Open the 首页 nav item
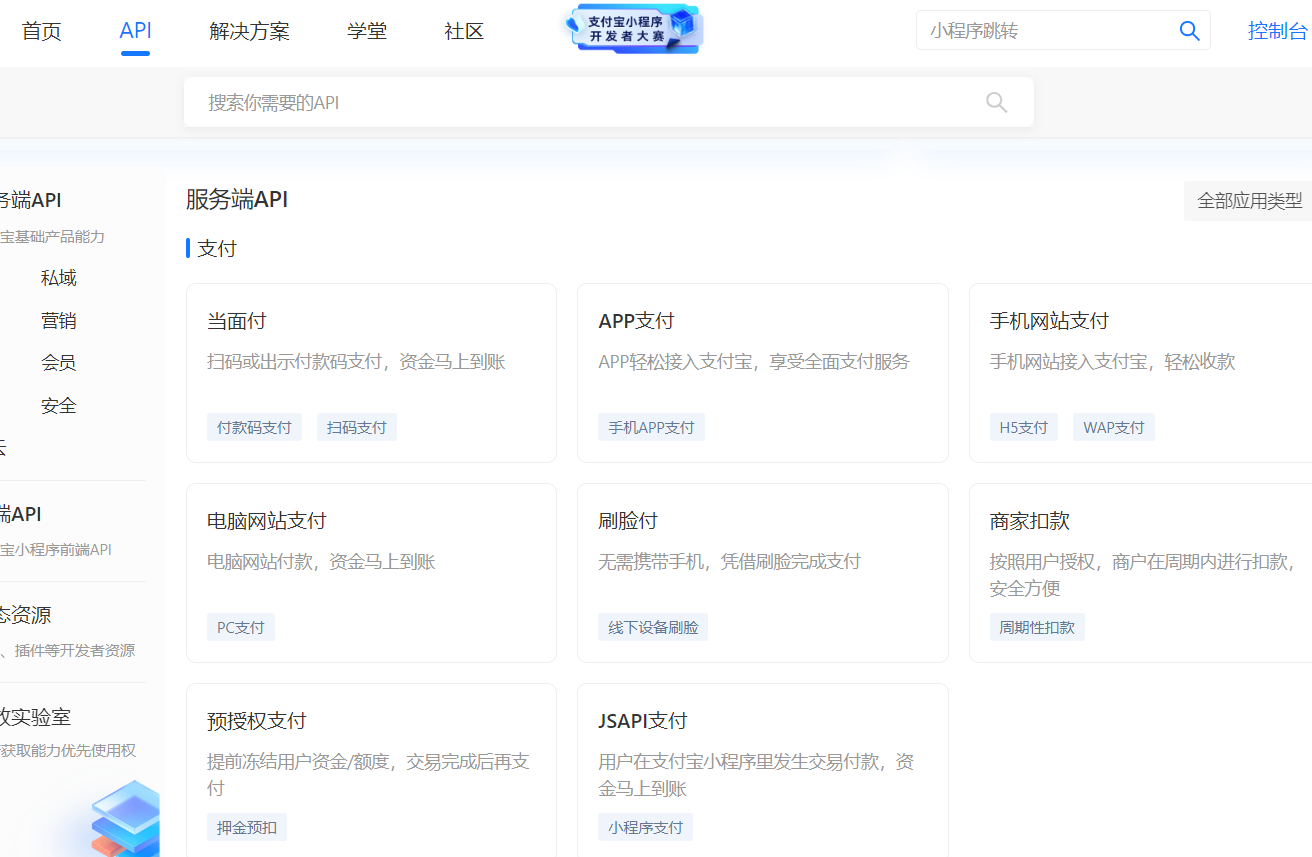 tap(42, 31)
